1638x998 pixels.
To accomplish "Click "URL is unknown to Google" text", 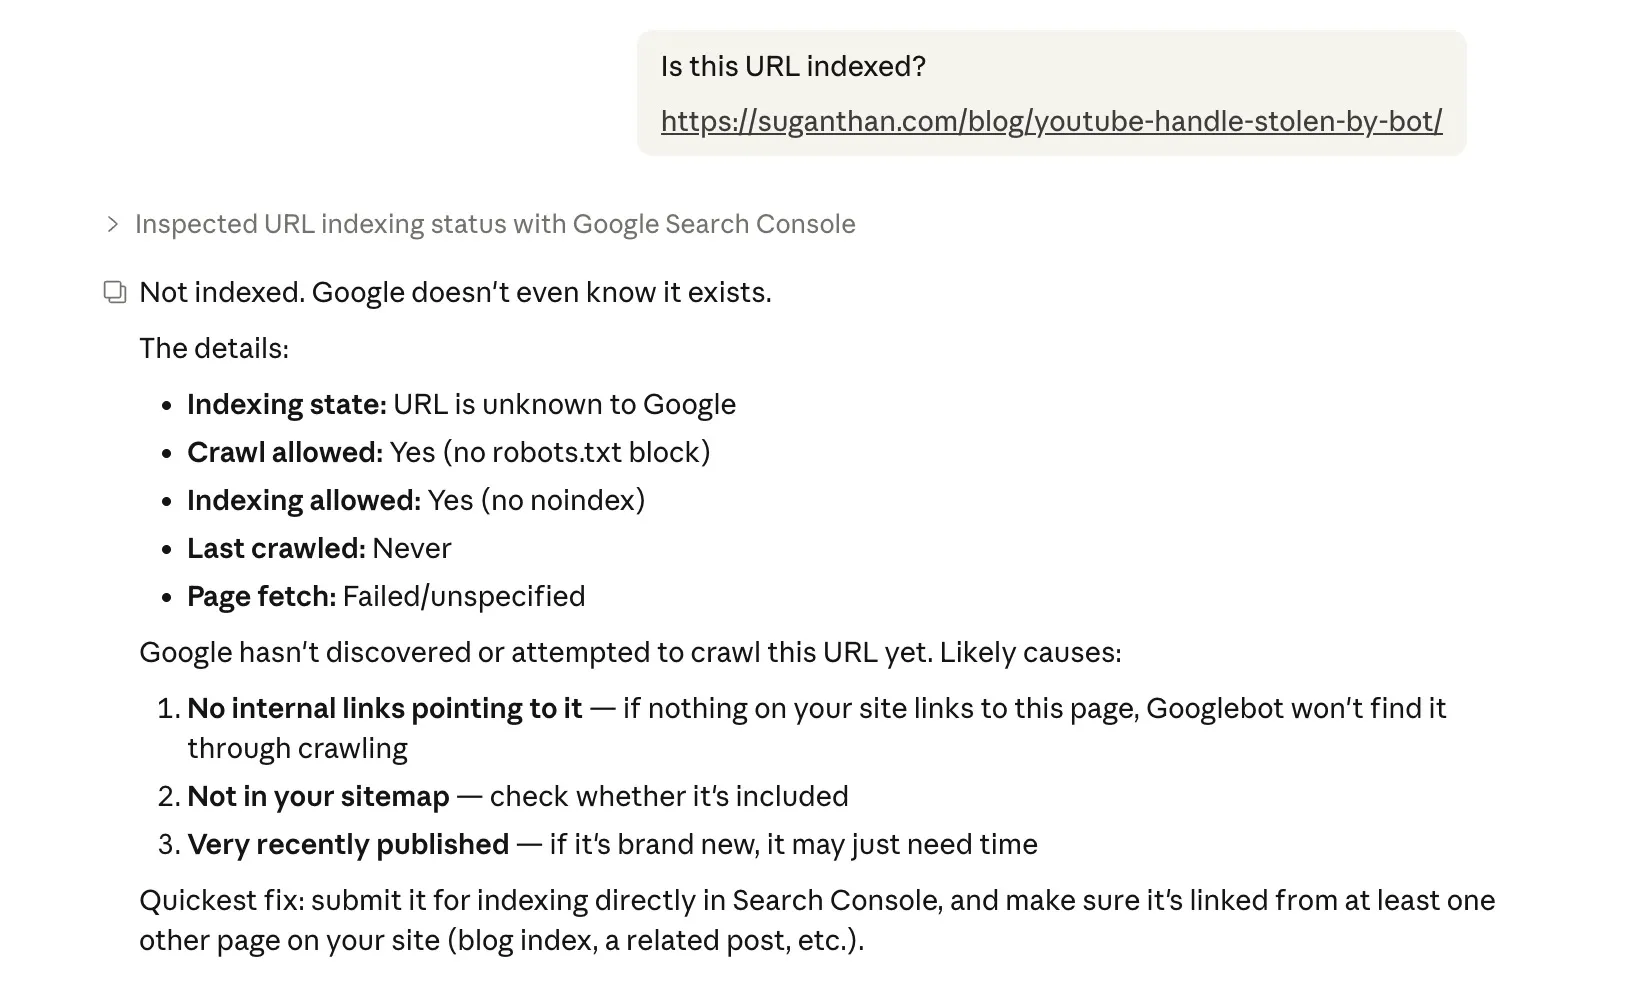I will pyautogui.click(x=564, y=404).
